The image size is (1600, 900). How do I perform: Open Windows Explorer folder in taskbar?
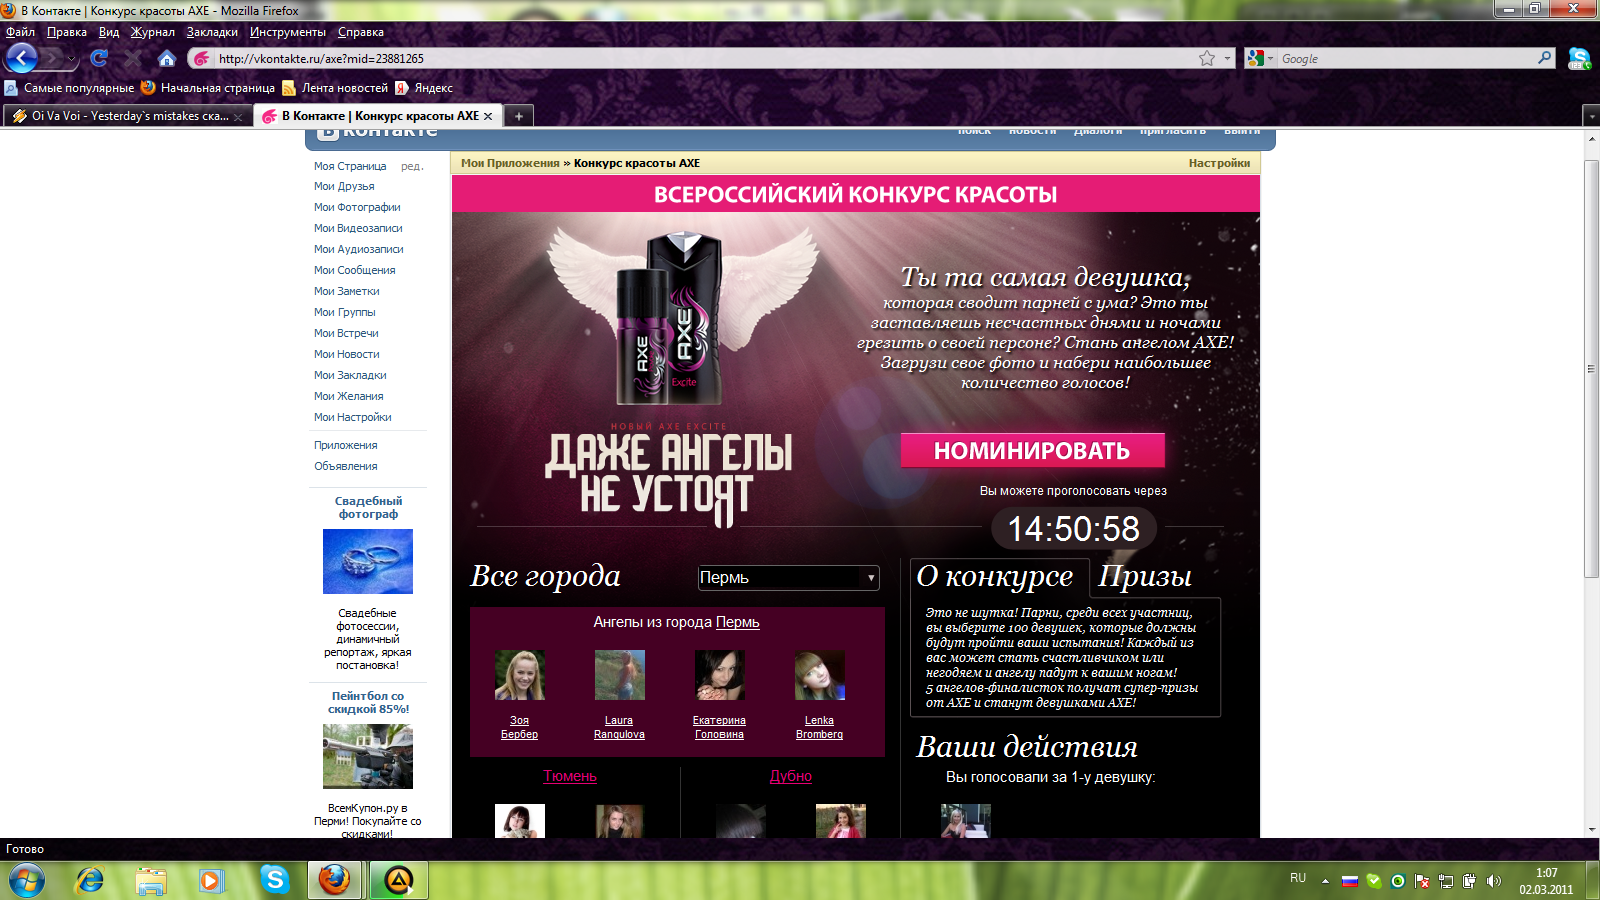(x=151, y=881)
